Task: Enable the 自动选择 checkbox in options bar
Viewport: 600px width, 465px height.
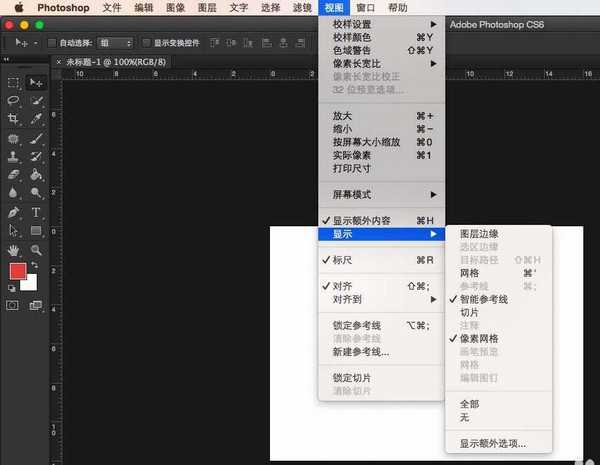Action: tap(54, 43)
